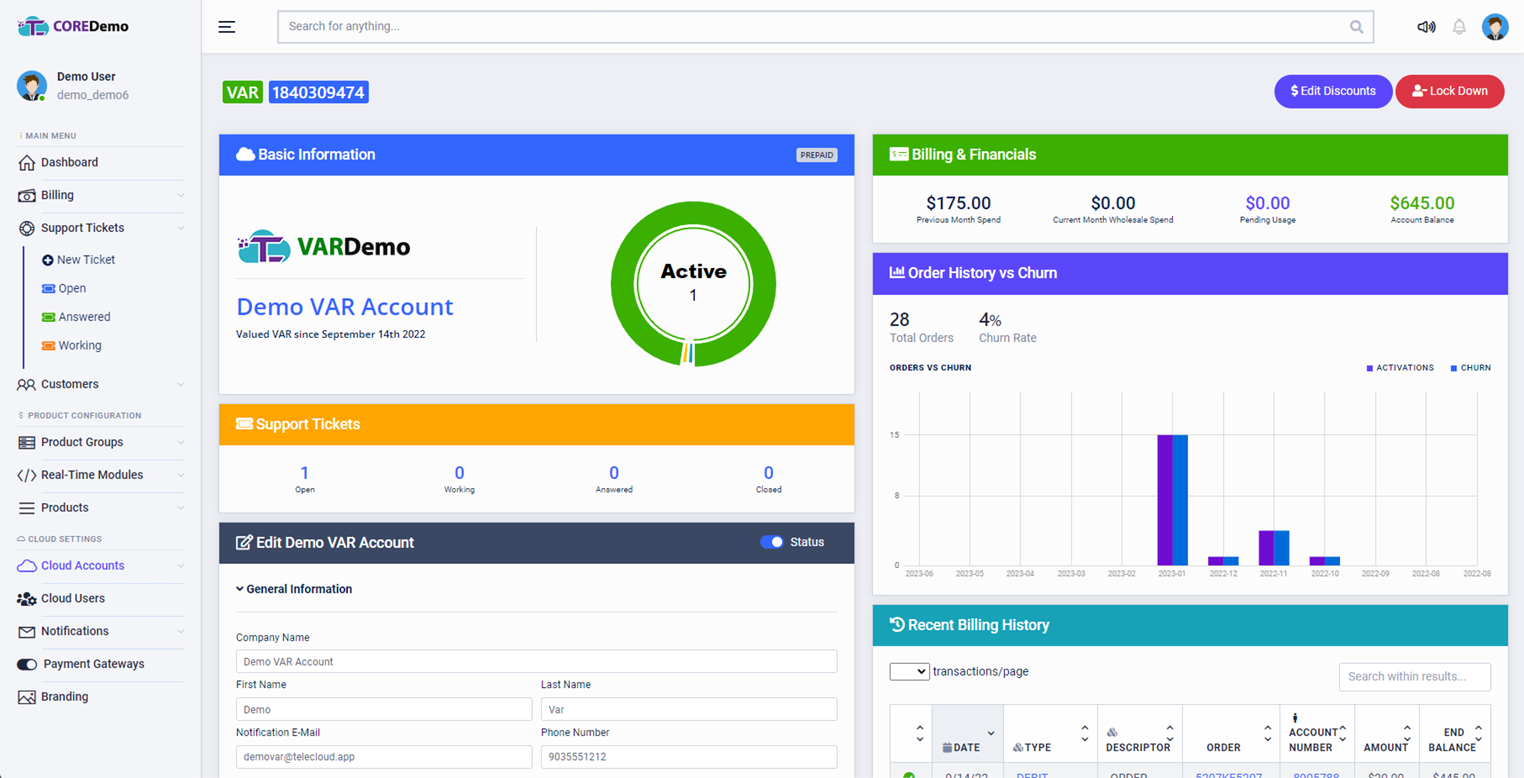Image resolution: width=1524 pixels, height=778 pixels.
Task: Click the Products lines icon
Action: [x=26, y=508]
